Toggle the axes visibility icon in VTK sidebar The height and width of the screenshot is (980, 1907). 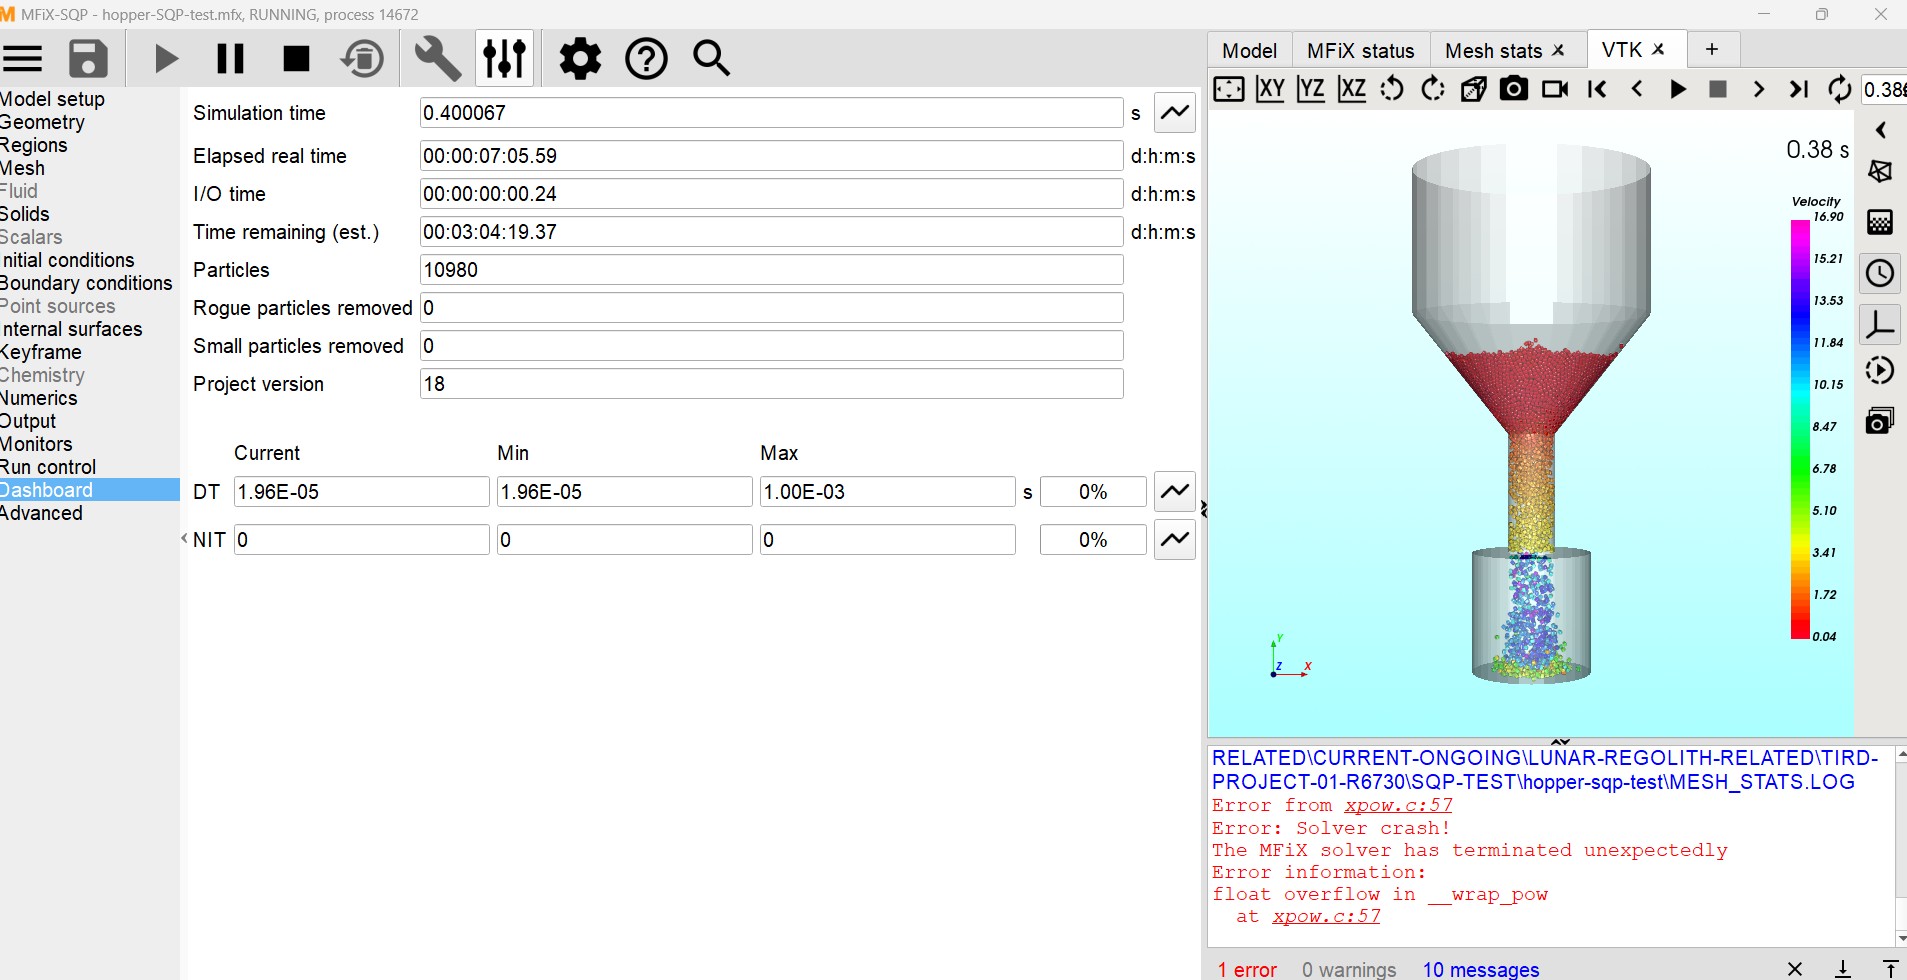[x=1880, y=324]
